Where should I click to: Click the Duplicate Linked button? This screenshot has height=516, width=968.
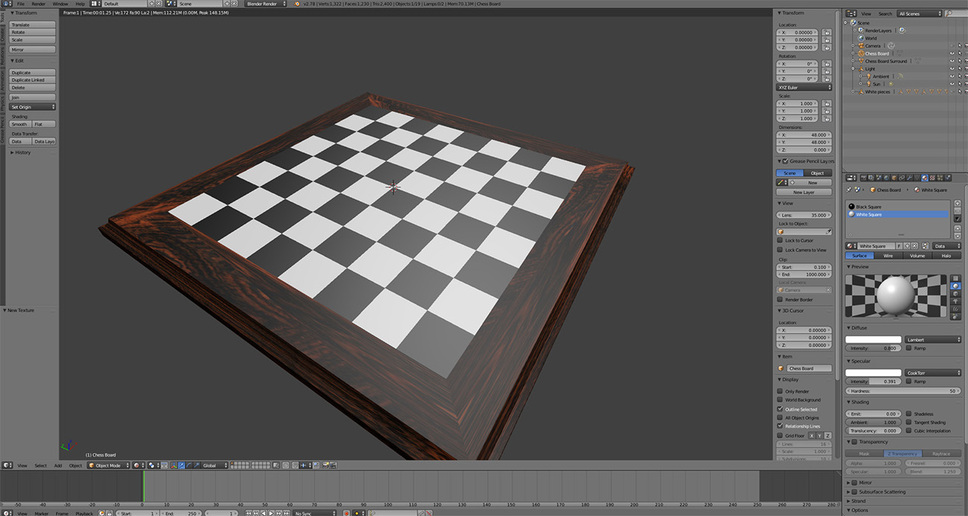point(33,80)
